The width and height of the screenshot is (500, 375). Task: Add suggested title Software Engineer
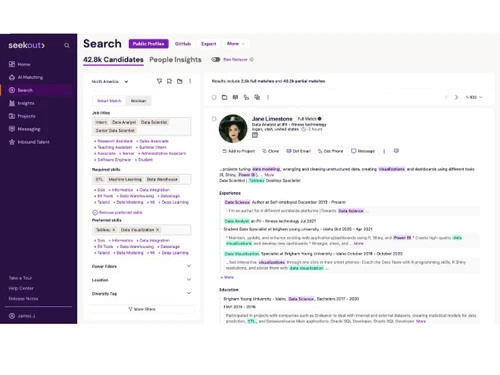[x=113, y=160]
